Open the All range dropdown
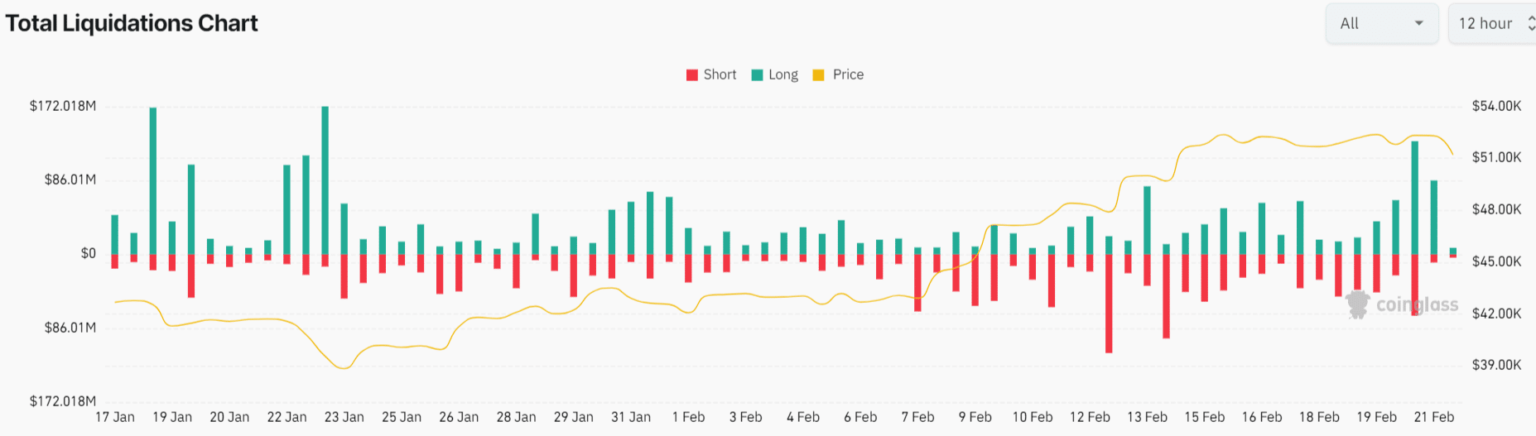1536x436 pixels. point(1382,24)
